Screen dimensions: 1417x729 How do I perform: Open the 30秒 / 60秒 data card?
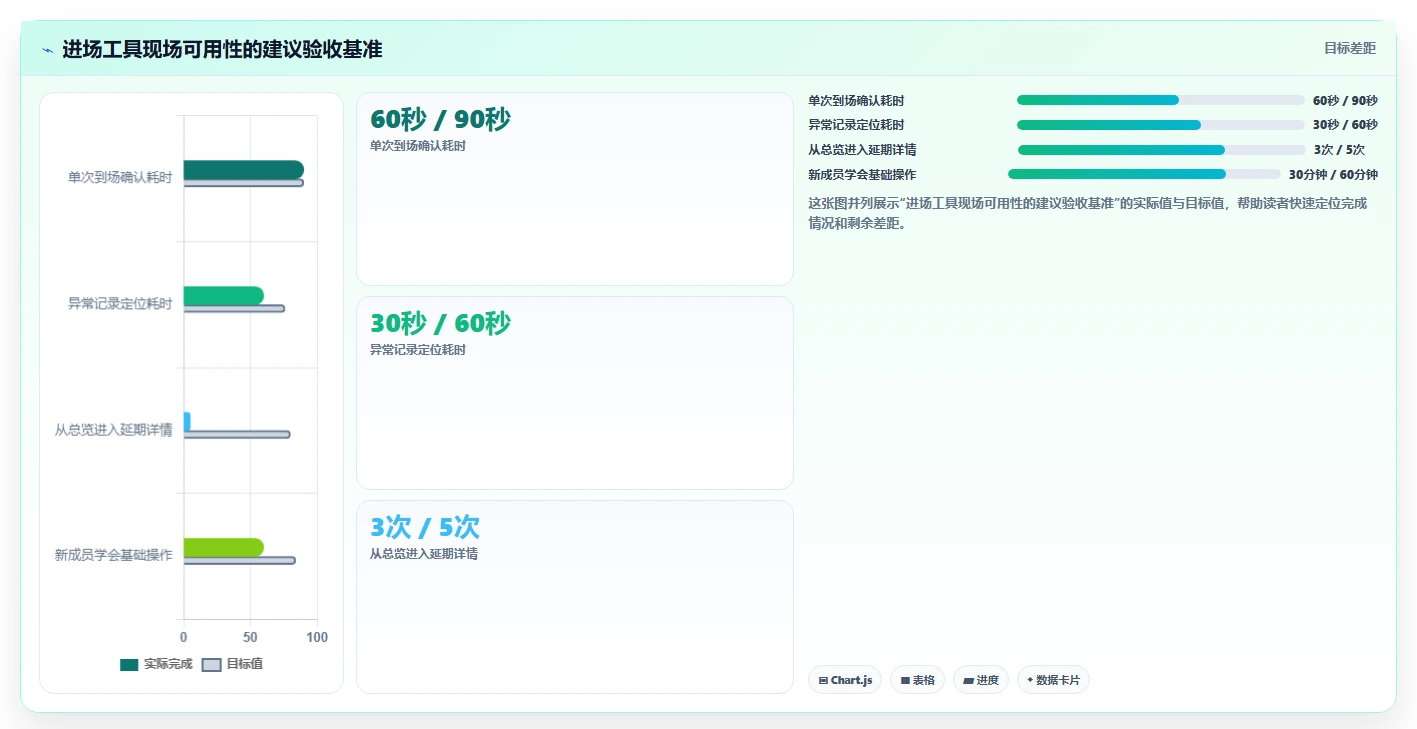pos(575,393)
